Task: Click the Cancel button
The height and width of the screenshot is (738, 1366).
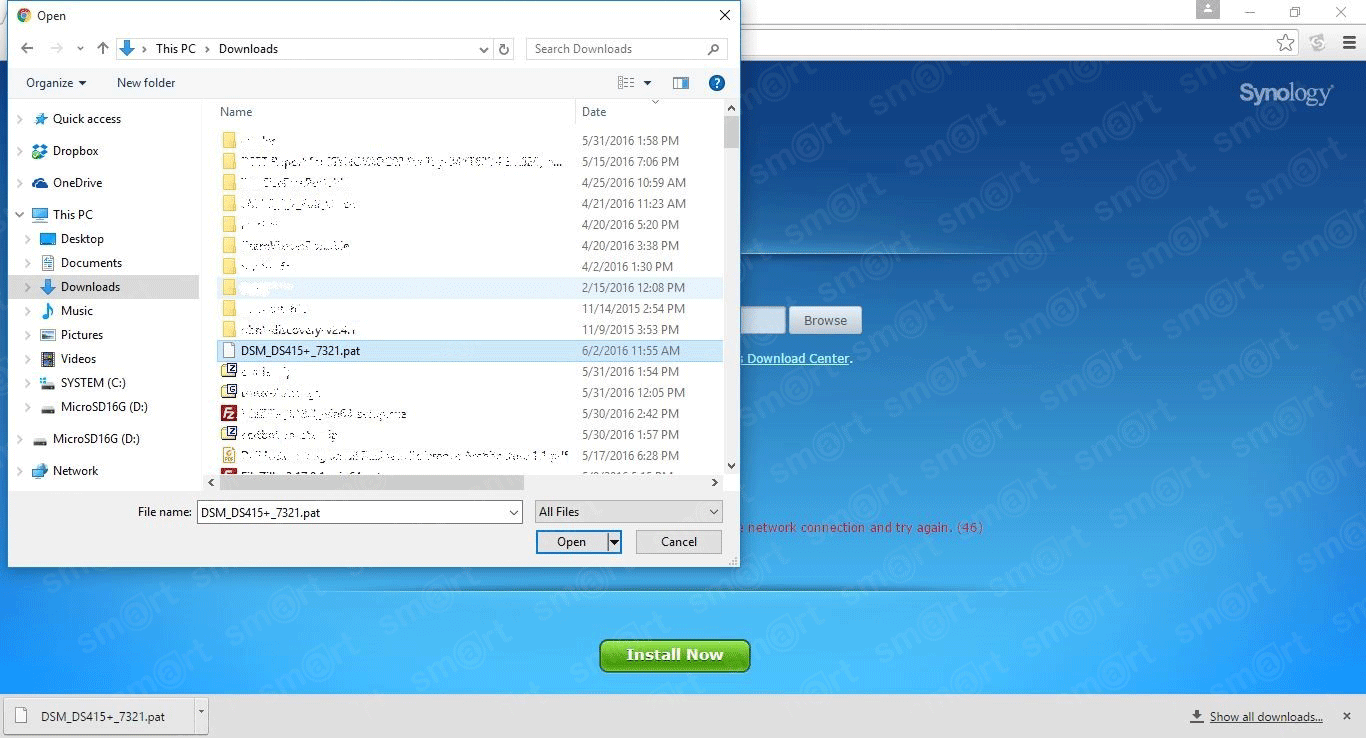Action: coord(679,542)
